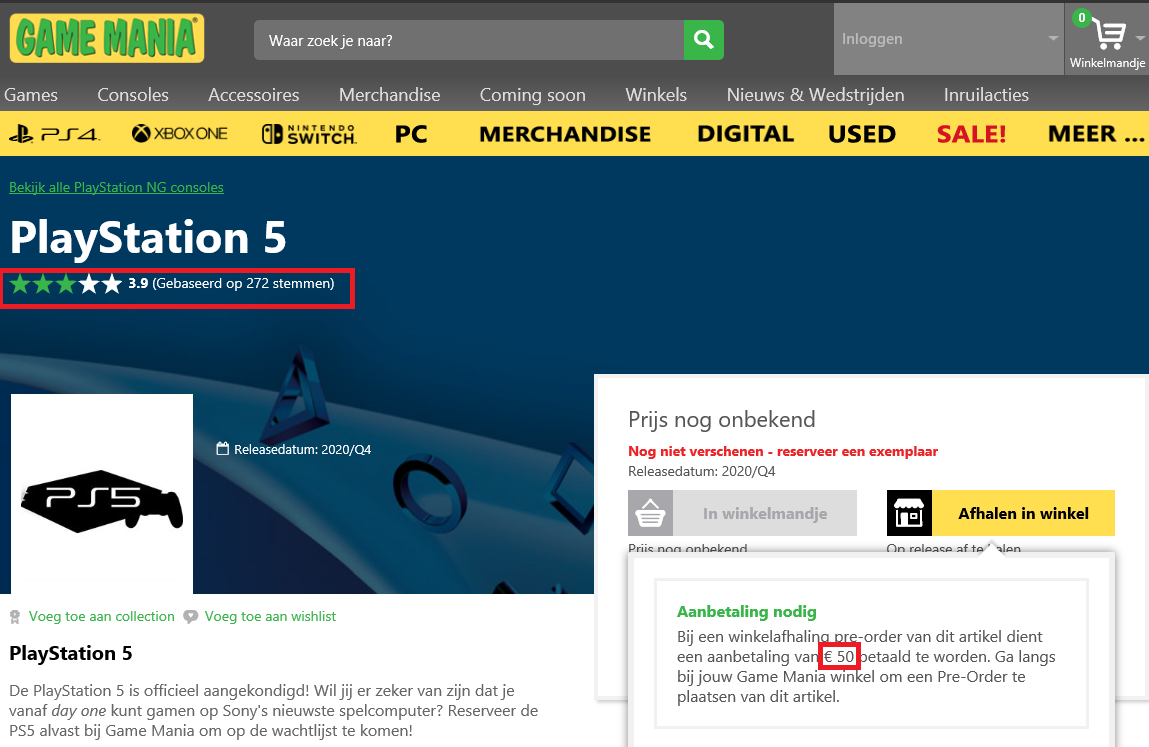Open the SALE! section
1149x747 pixels.
click(972, 134)
